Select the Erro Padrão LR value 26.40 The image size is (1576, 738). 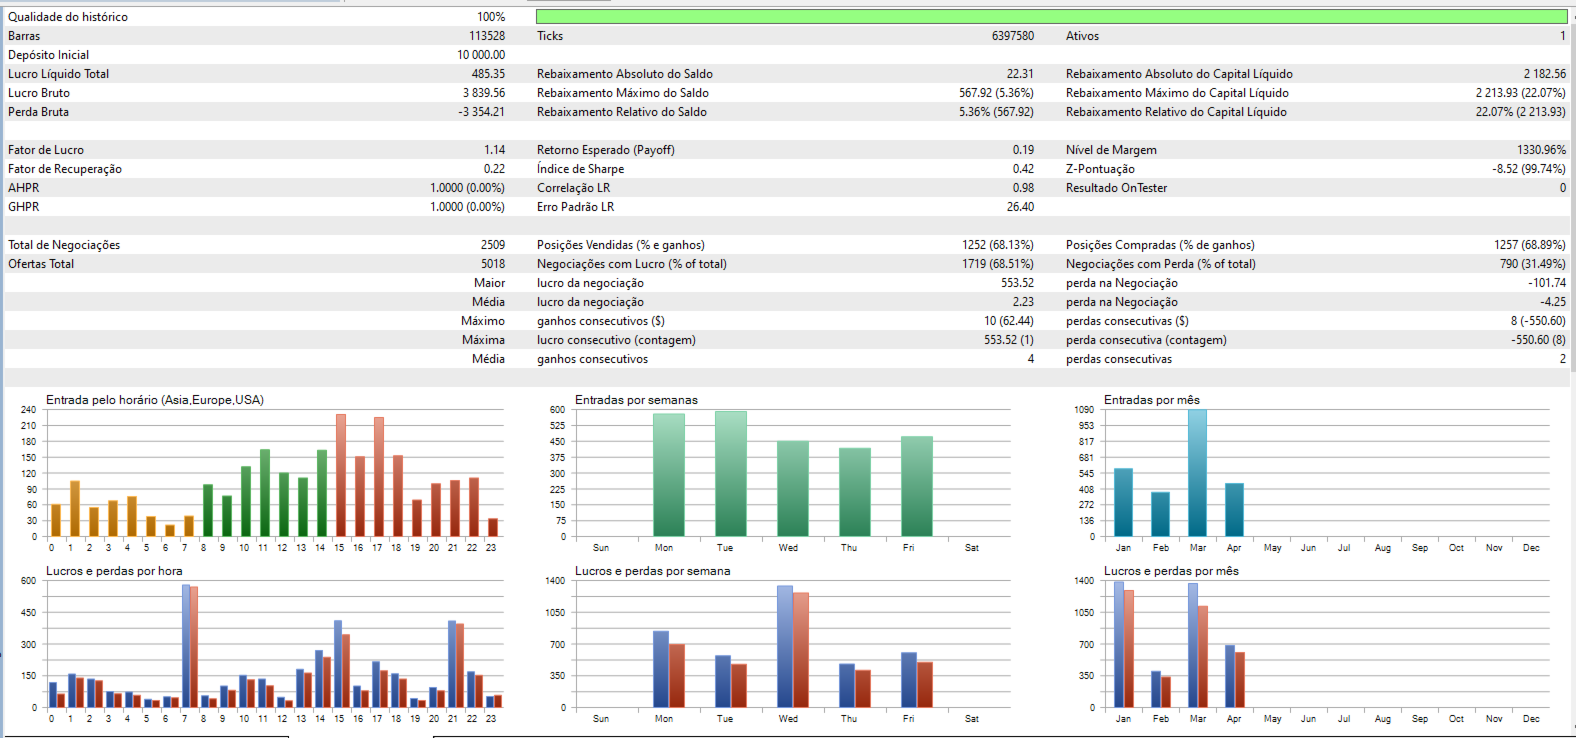[x=1020, y=207]
